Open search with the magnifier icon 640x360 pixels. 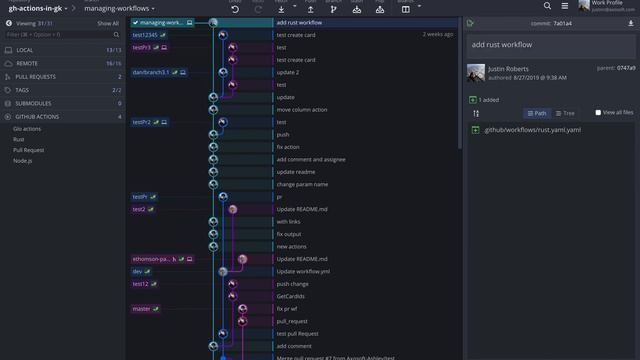tap(547, 6)
